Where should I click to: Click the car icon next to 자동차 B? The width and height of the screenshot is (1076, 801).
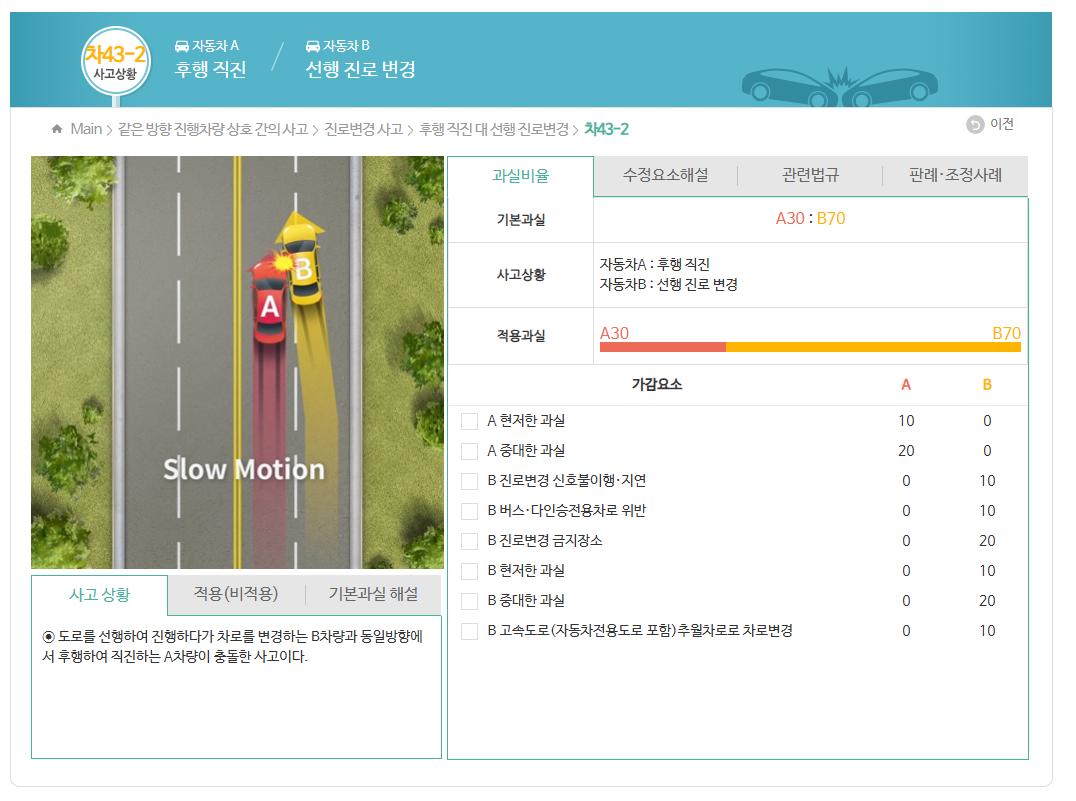coord(312,46)
